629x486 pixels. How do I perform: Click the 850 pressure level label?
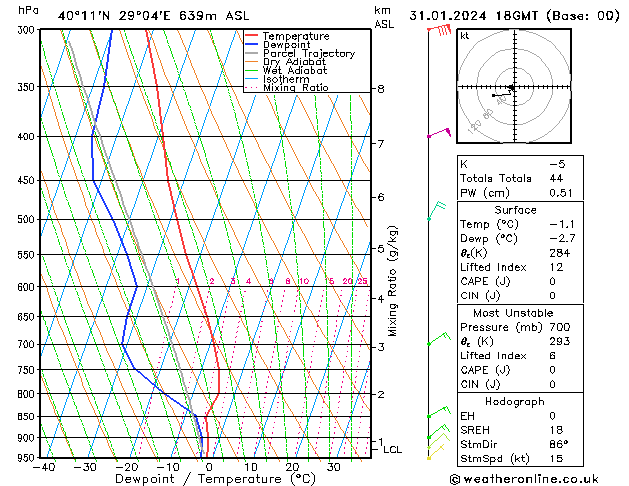coord(28,417)
